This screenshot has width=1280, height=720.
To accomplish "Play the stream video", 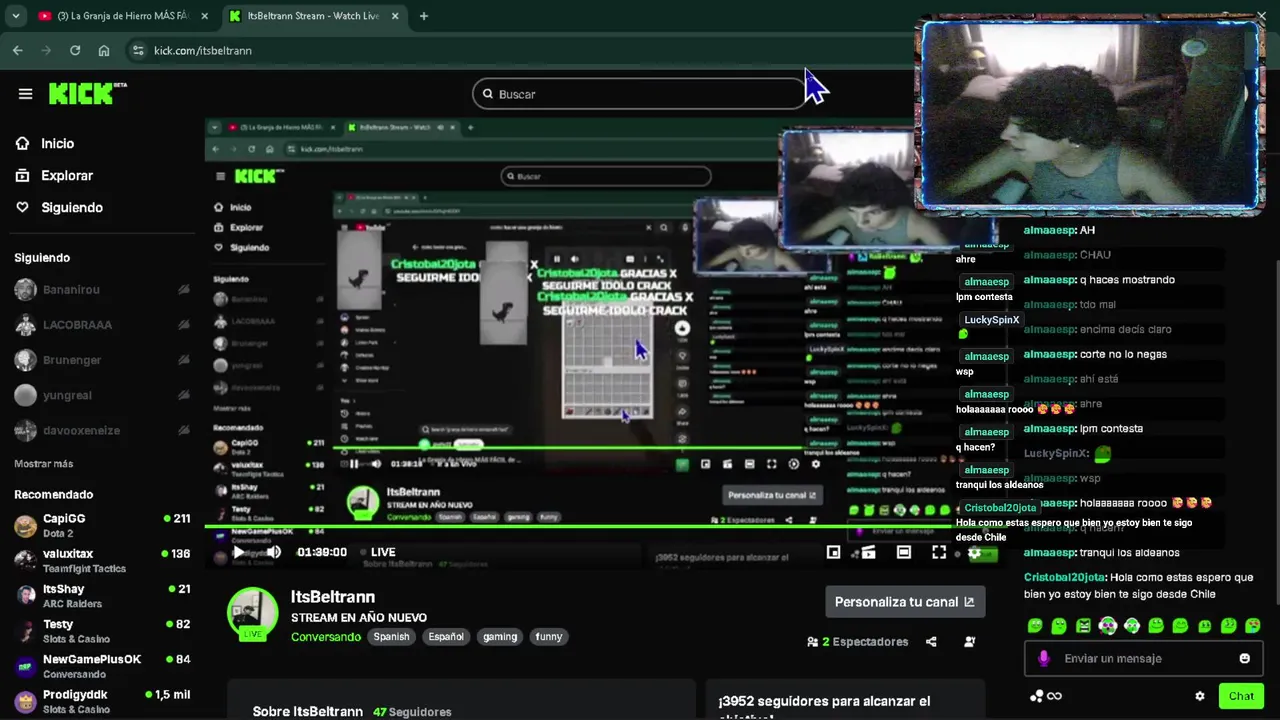I will pos(238,552).
